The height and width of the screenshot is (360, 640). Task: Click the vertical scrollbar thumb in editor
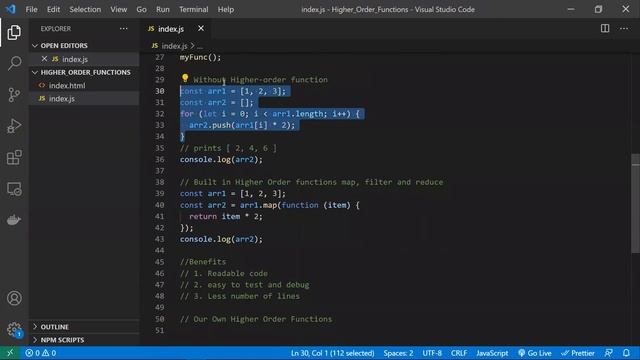pos(636,204)
